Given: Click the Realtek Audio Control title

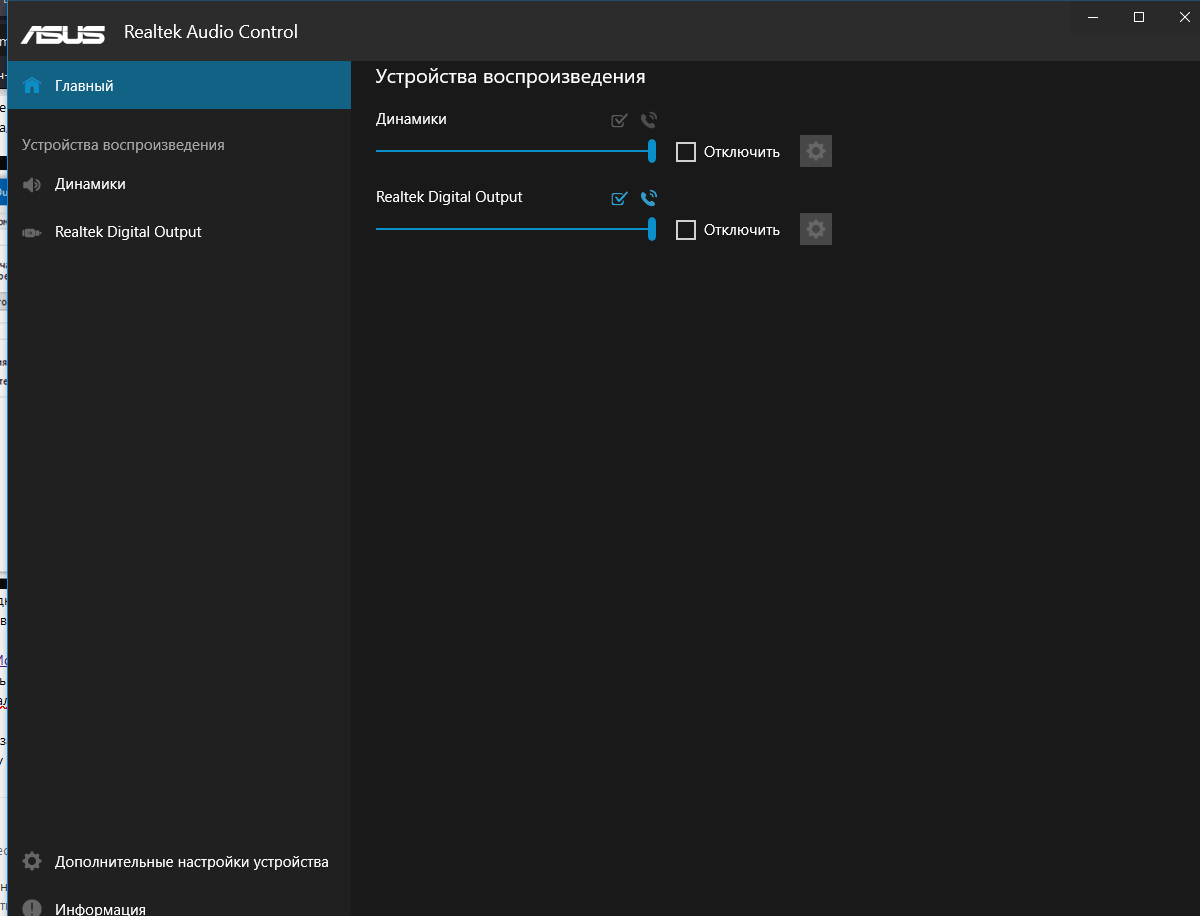Looking at the screenshot, I should click(x=211, y=32).
